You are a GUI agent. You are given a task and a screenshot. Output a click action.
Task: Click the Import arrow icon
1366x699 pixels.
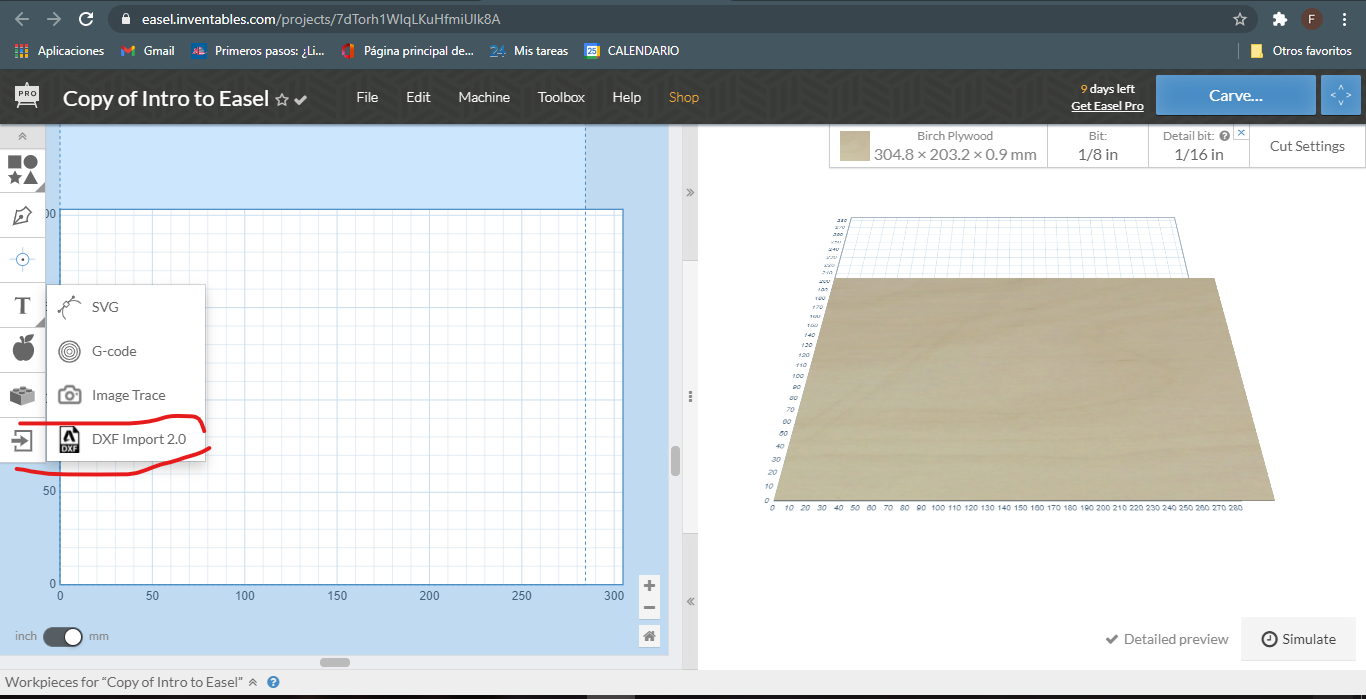[x=22, y=440]
